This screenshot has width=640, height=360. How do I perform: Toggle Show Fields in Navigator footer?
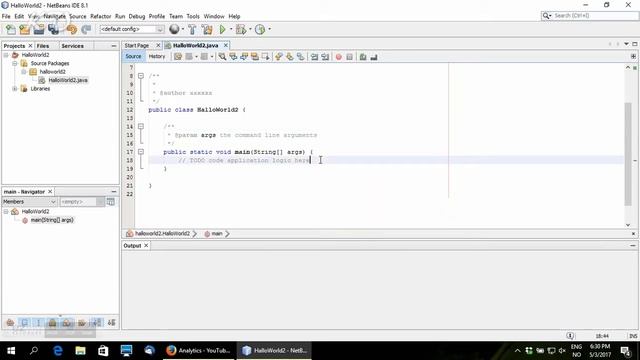(24, 323)
